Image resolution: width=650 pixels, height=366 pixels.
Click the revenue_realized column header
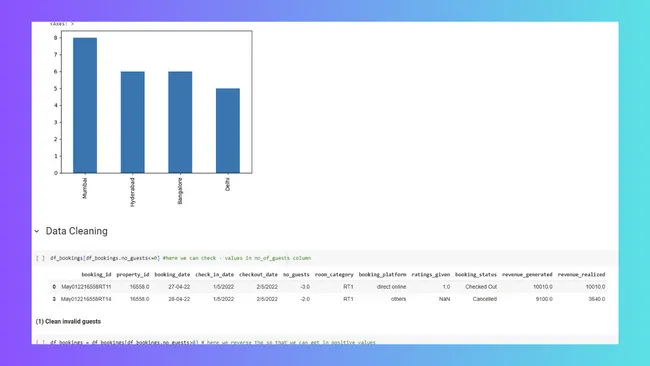click(x=581, y=274)
